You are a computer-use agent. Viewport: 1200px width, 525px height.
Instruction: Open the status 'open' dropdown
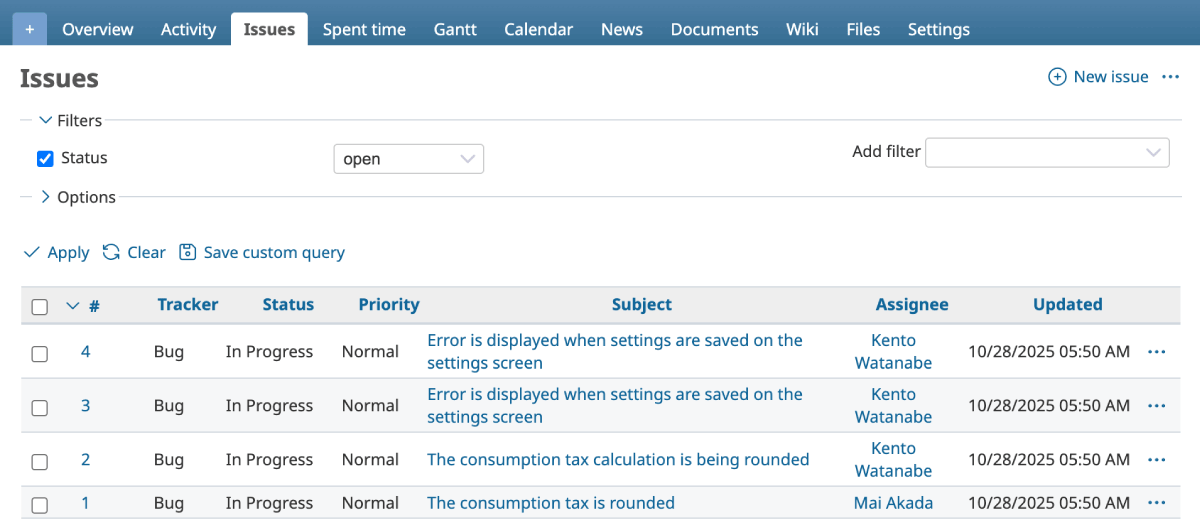click(x=408, y=159)
